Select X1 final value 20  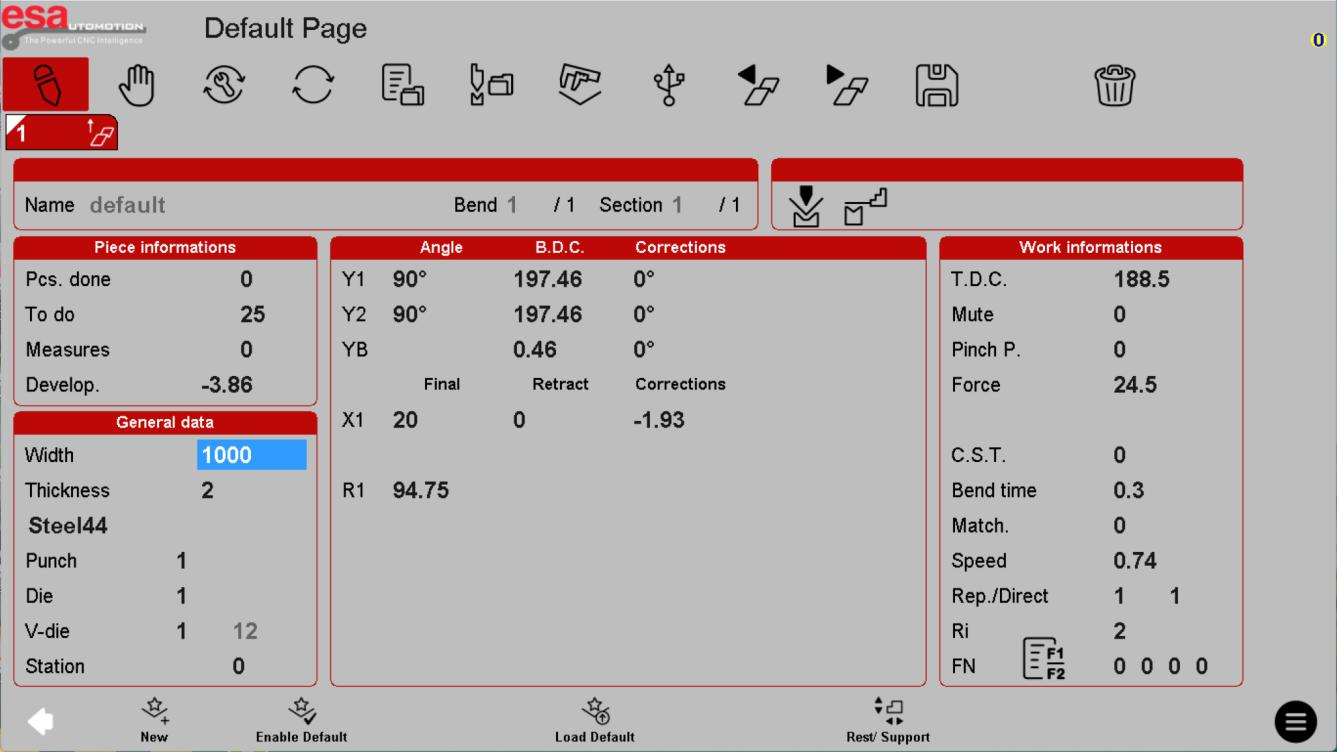pos(405,420)
